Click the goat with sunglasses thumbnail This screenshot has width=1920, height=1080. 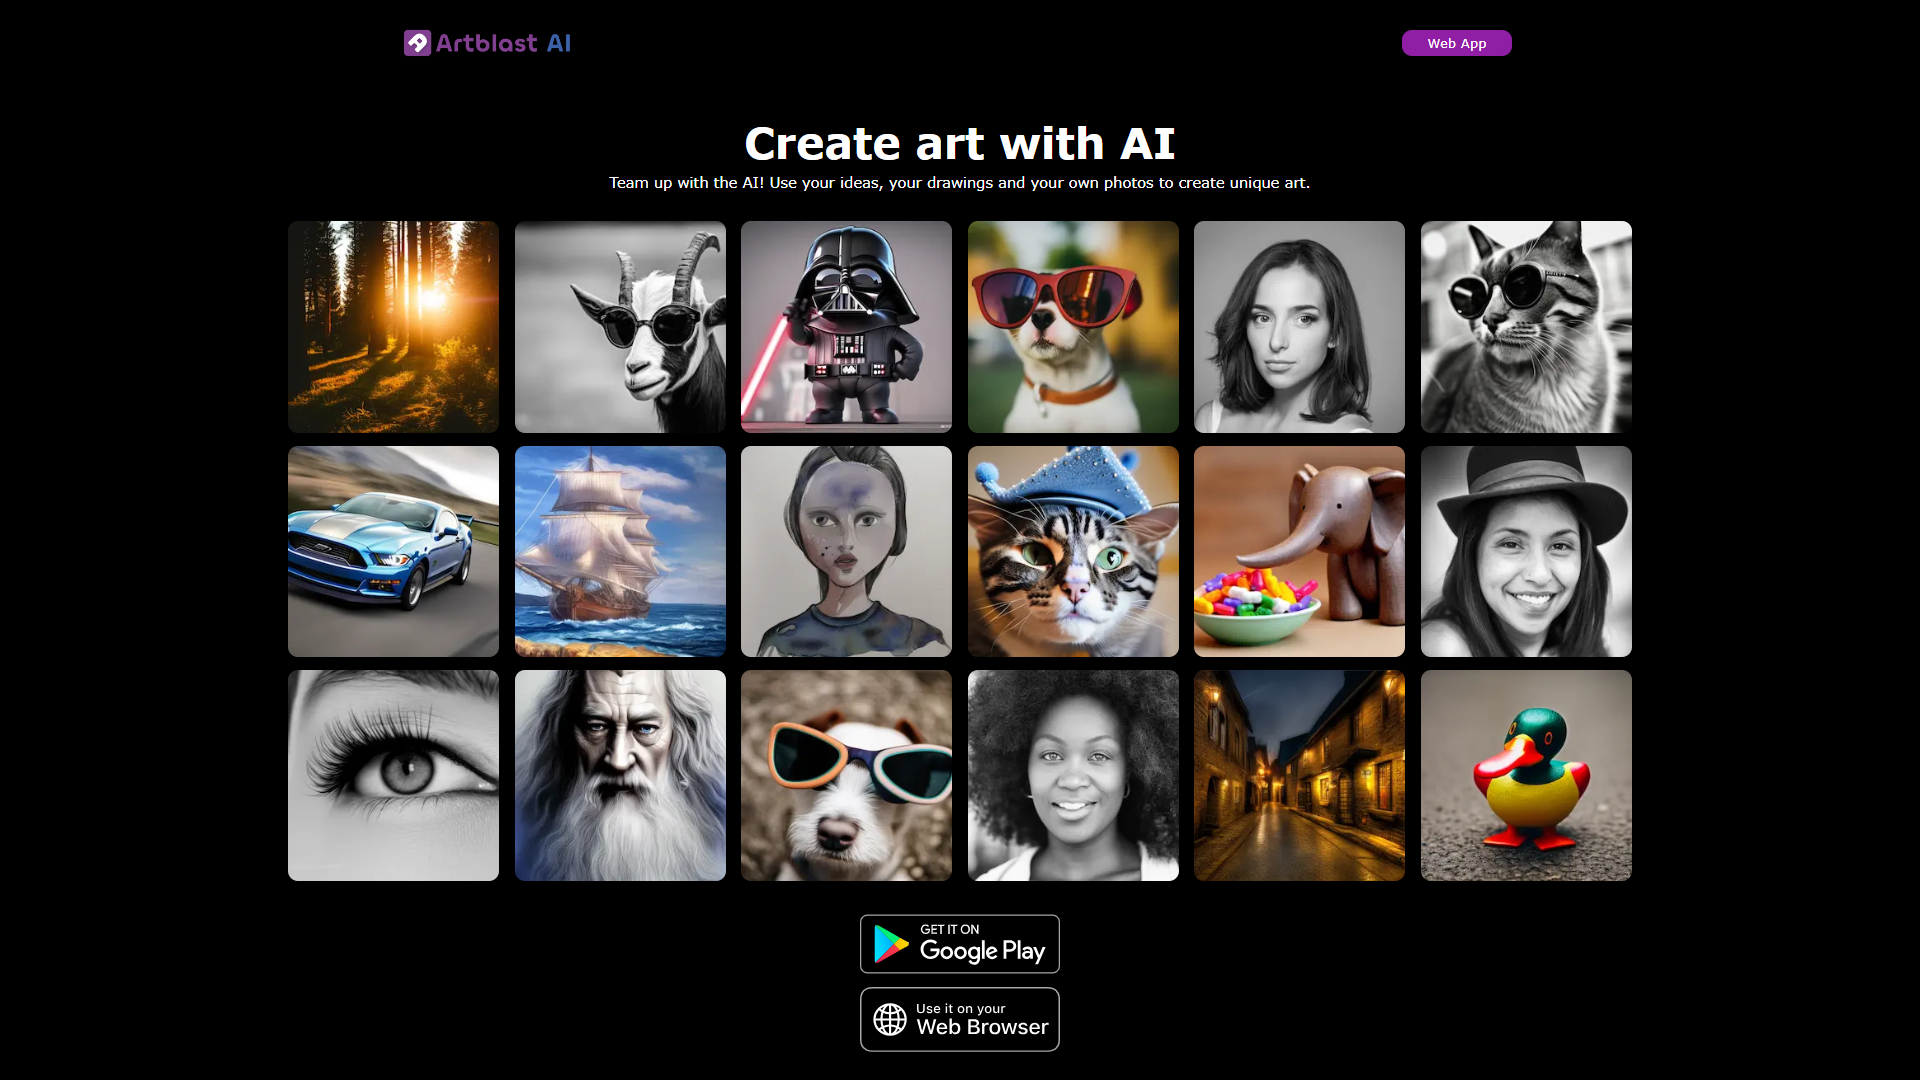point(620,326)
